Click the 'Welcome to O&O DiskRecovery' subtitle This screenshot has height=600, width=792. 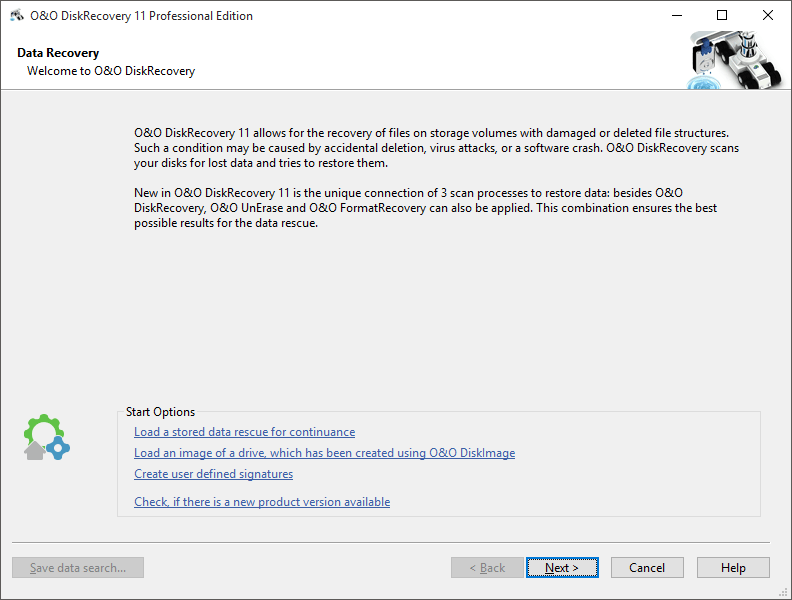click(x=110, y=71)
